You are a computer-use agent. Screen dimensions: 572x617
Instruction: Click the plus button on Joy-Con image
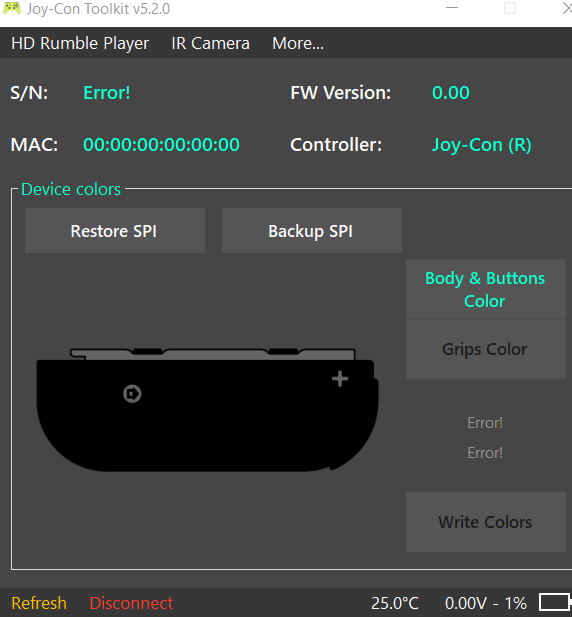pyautogui.click(x=340, y=379)
